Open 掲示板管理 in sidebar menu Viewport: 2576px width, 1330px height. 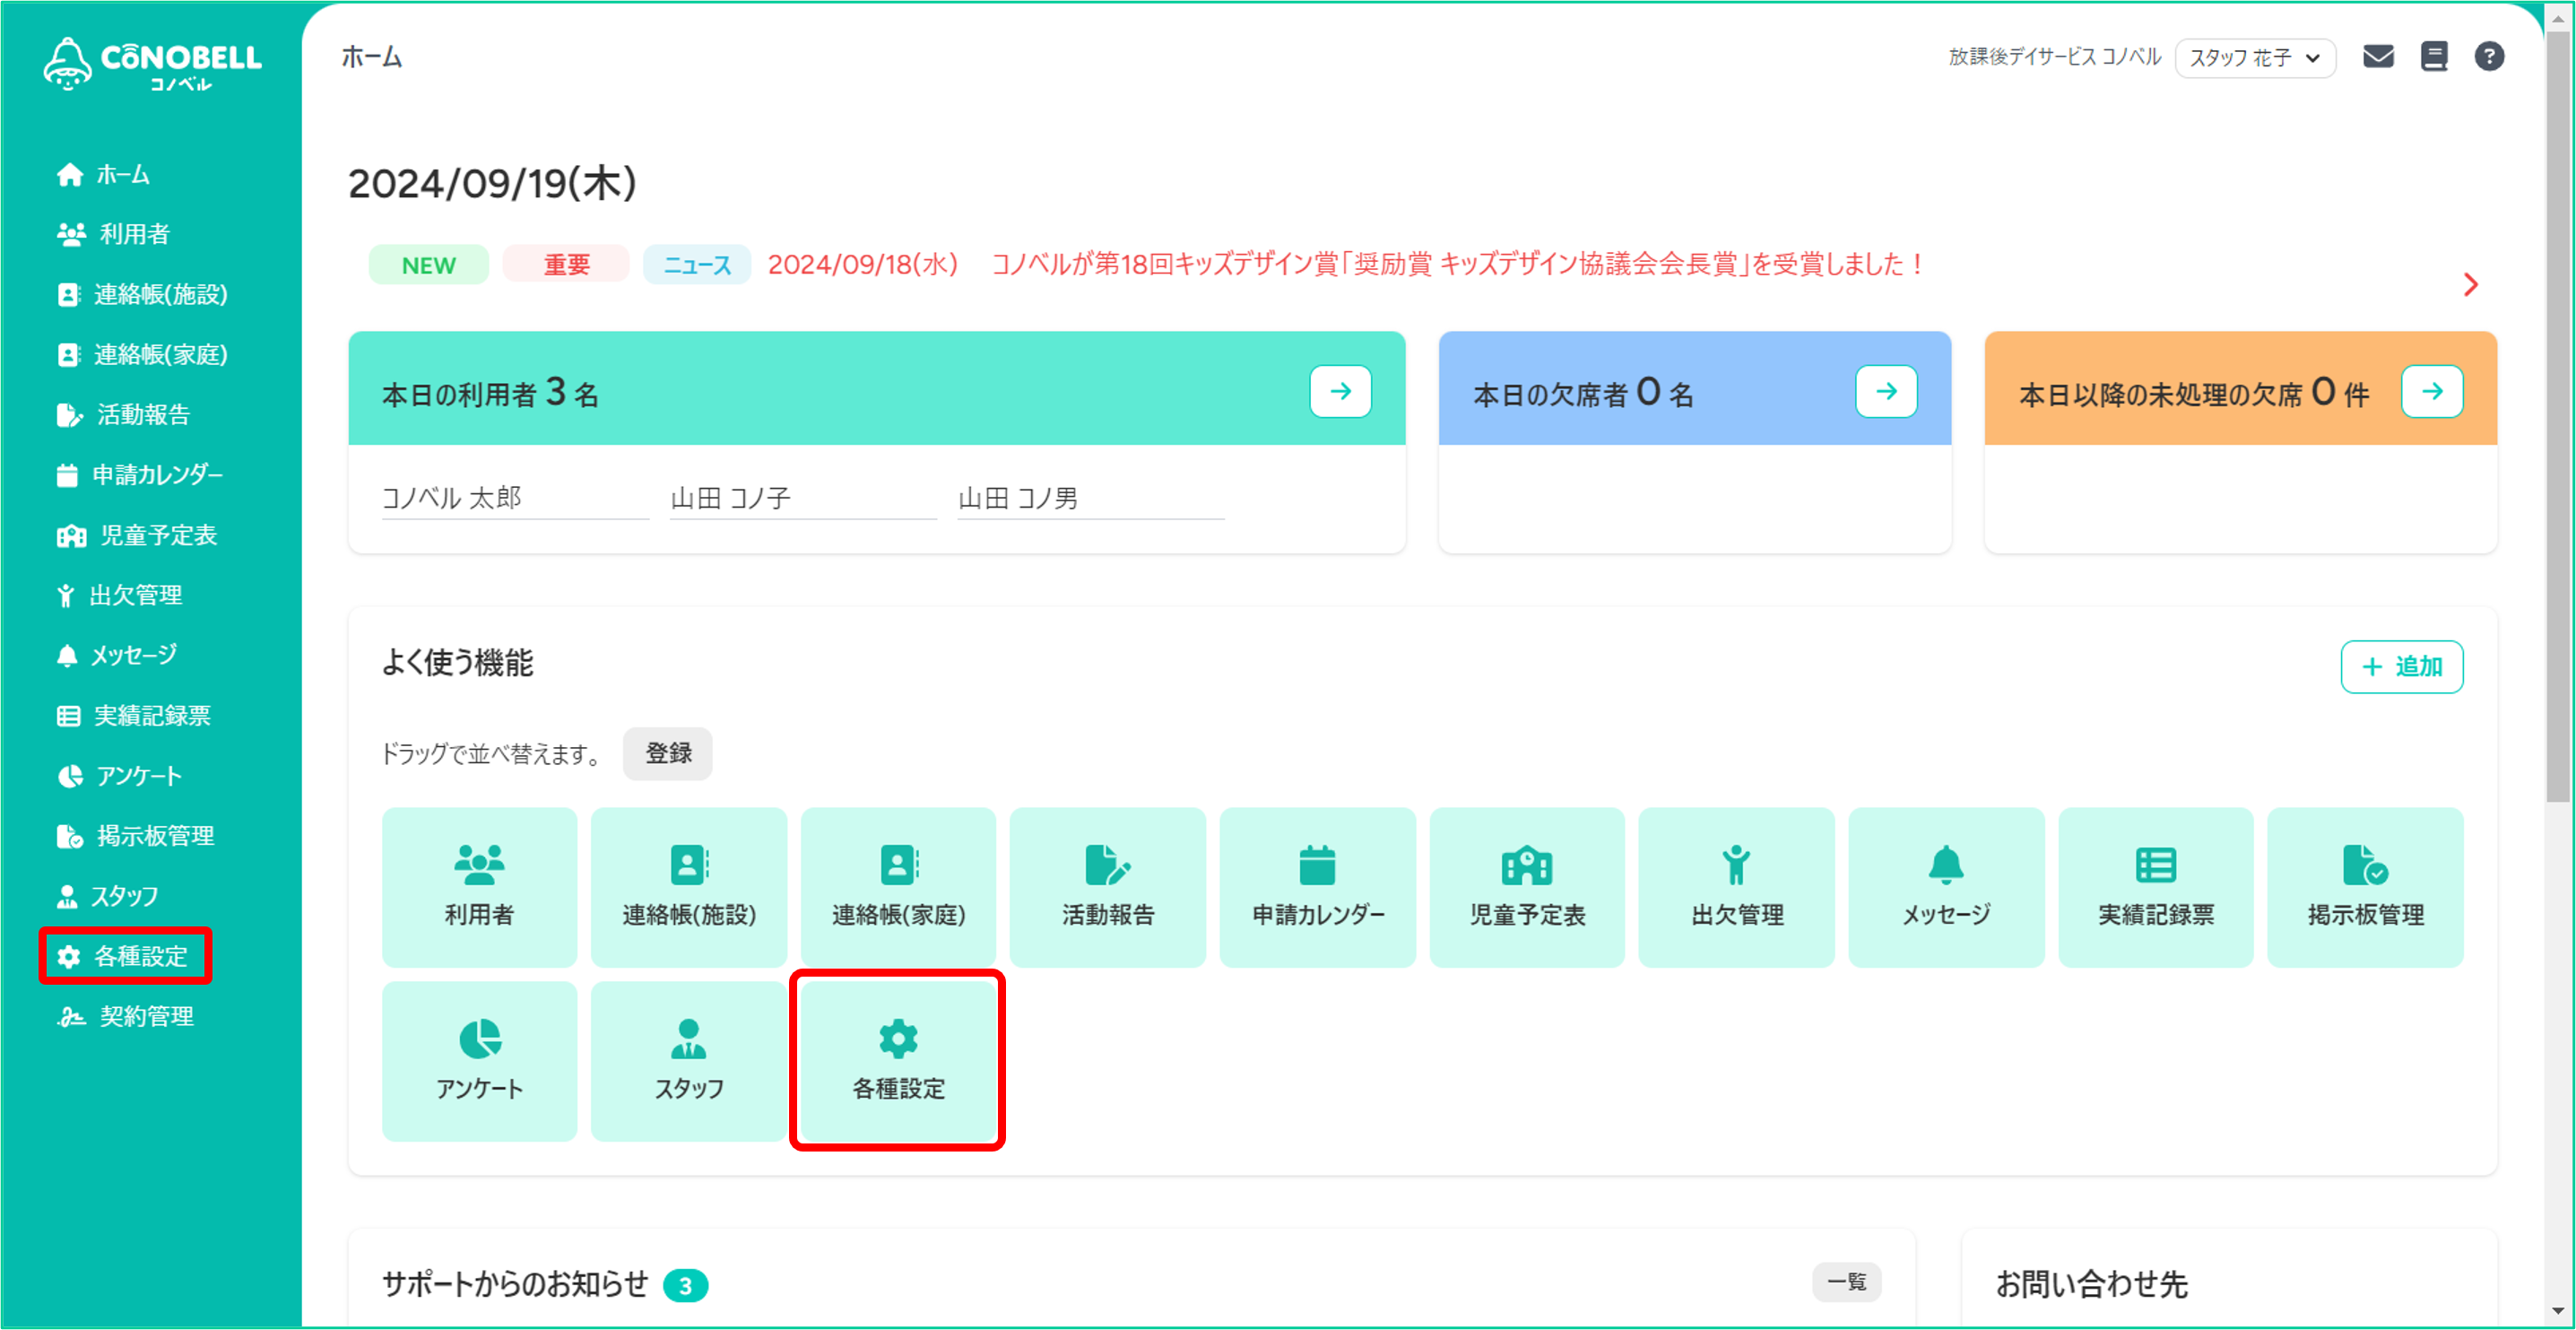click(136, 836)
